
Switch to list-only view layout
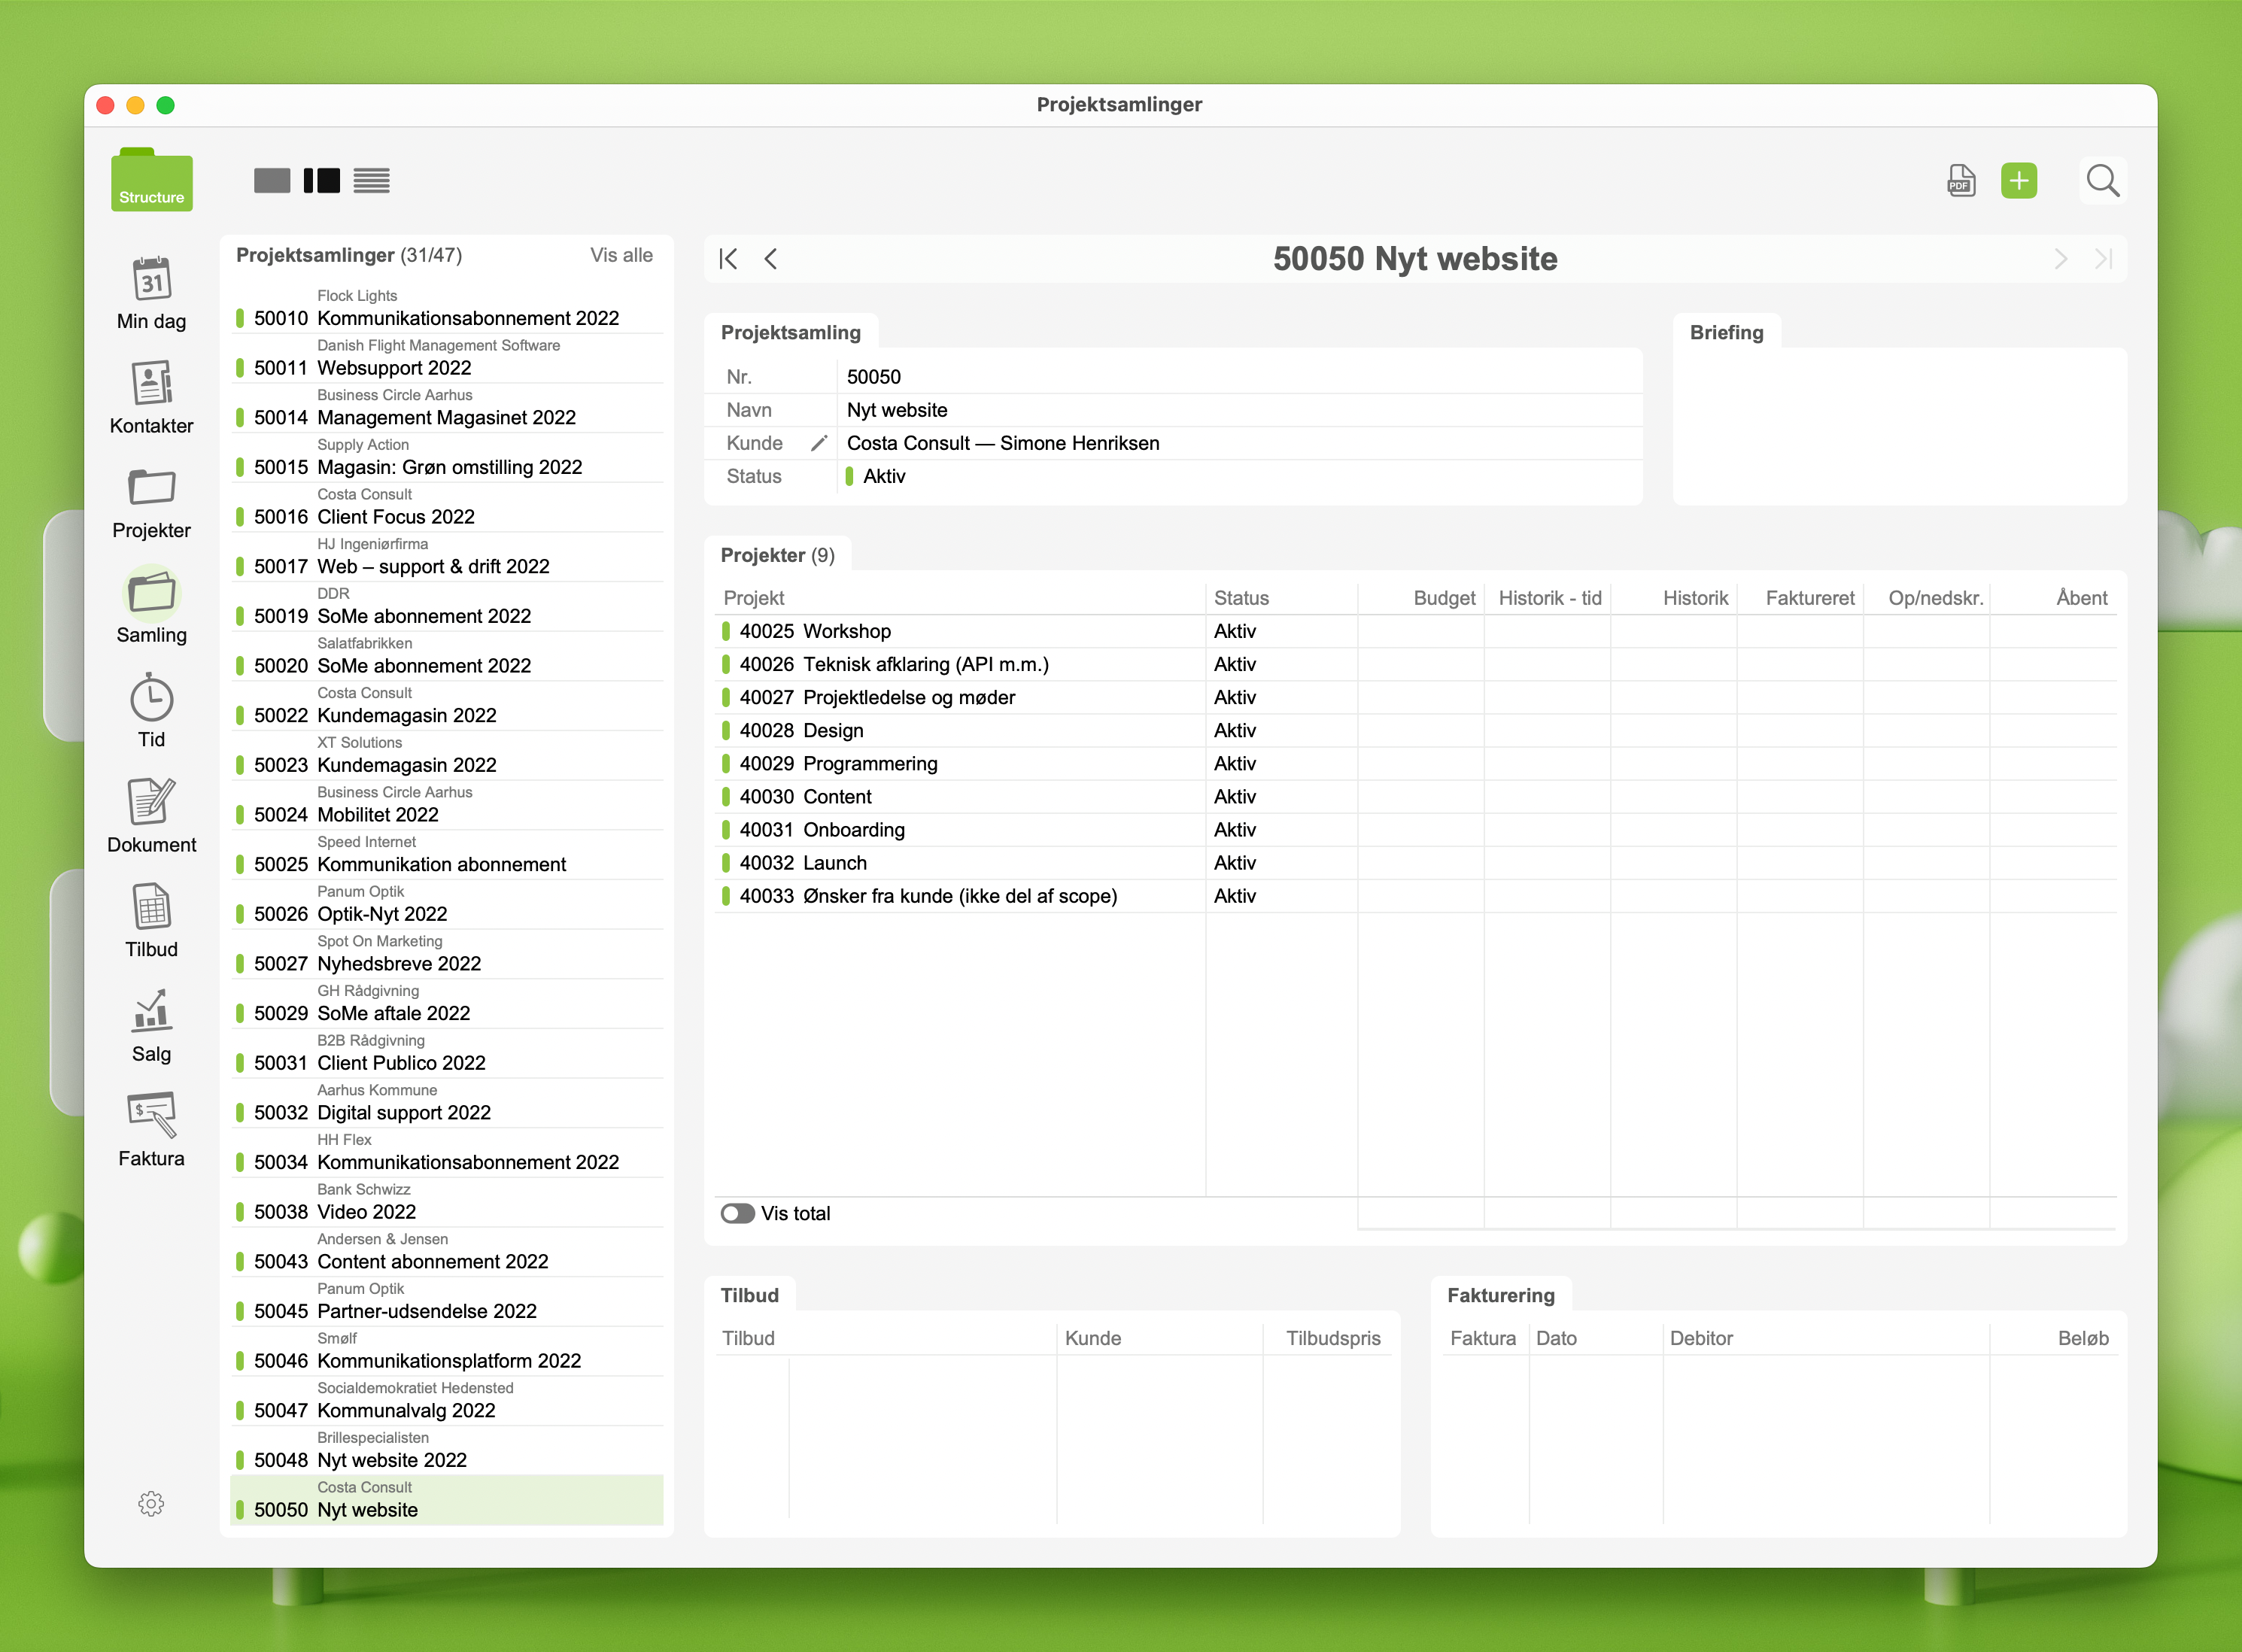pyautogui.click(x=371, y=181)
